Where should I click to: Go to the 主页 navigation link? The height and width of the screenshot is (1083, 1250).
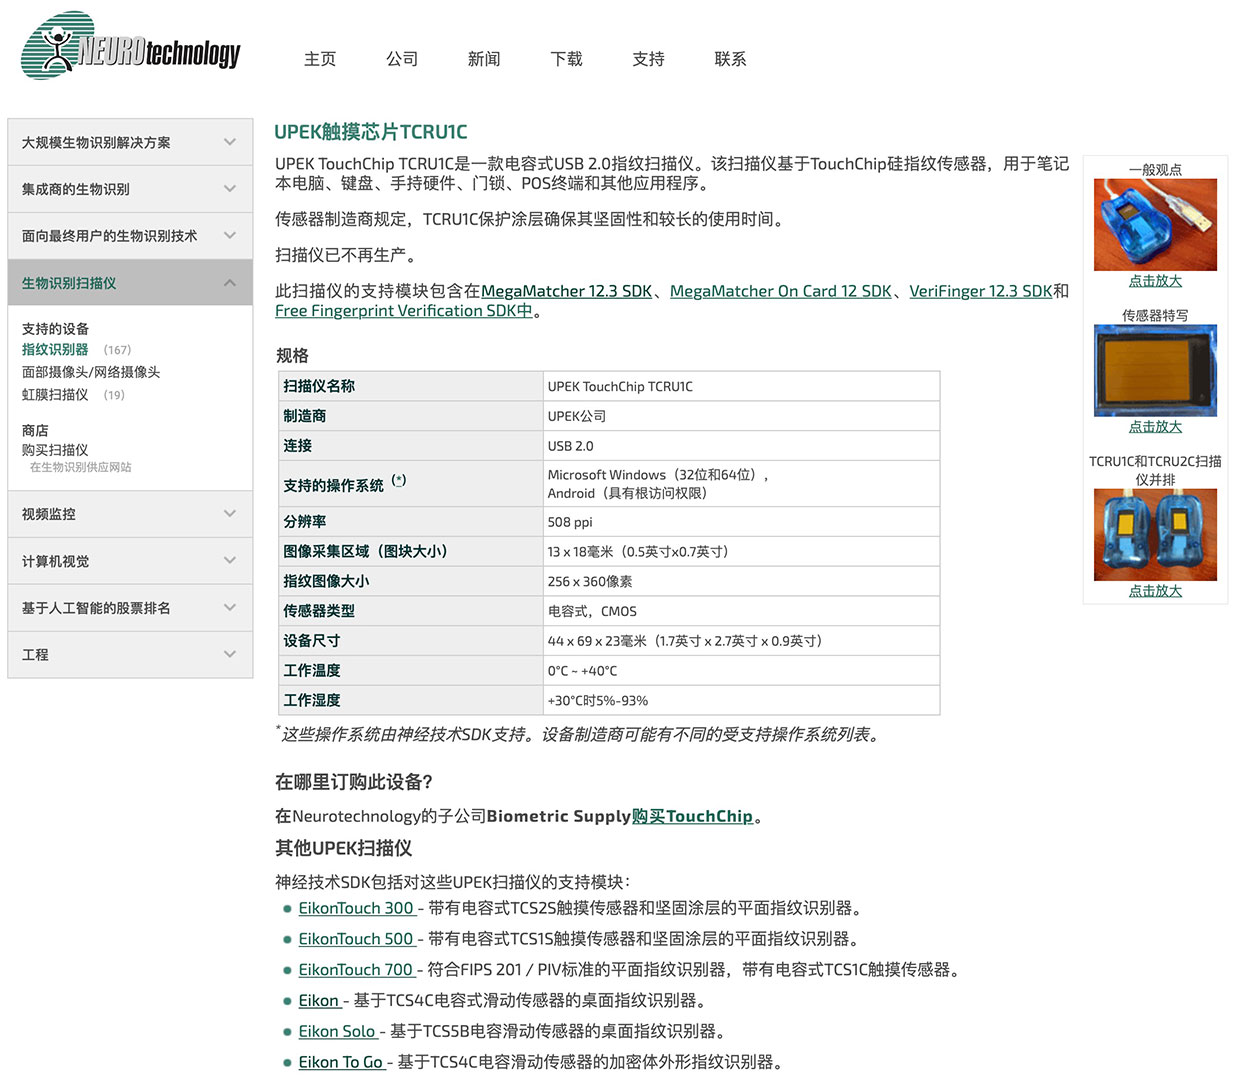point(320,59)
